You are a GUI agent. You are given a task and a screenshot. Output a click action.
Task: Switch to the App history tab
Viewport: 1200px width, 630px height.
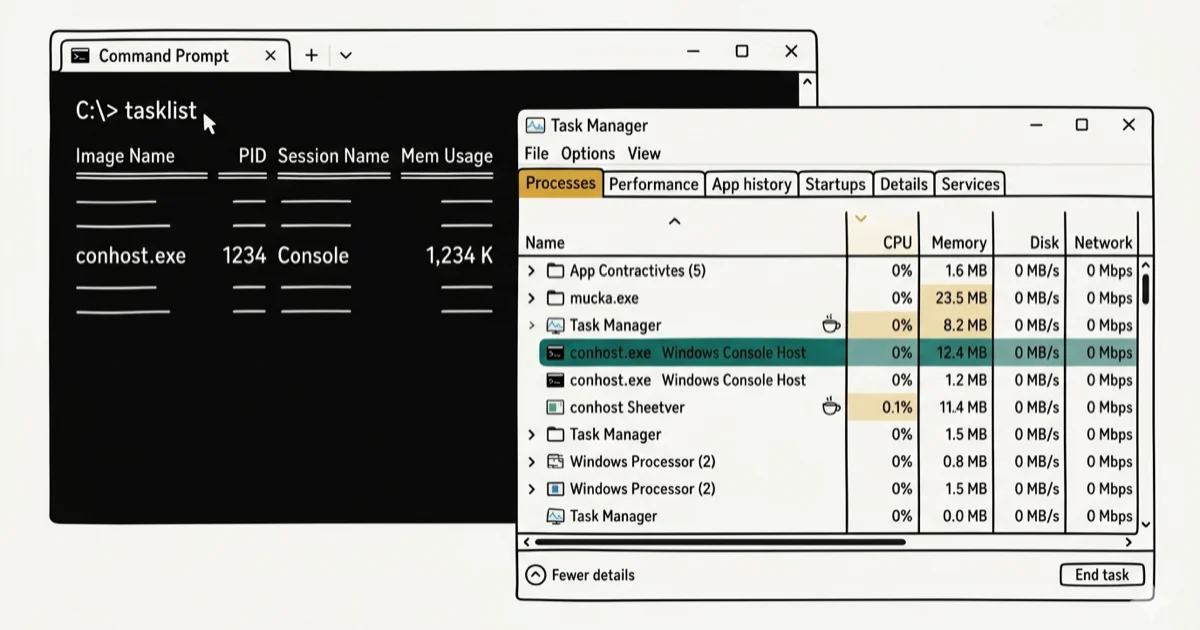(x=752, y=184)
